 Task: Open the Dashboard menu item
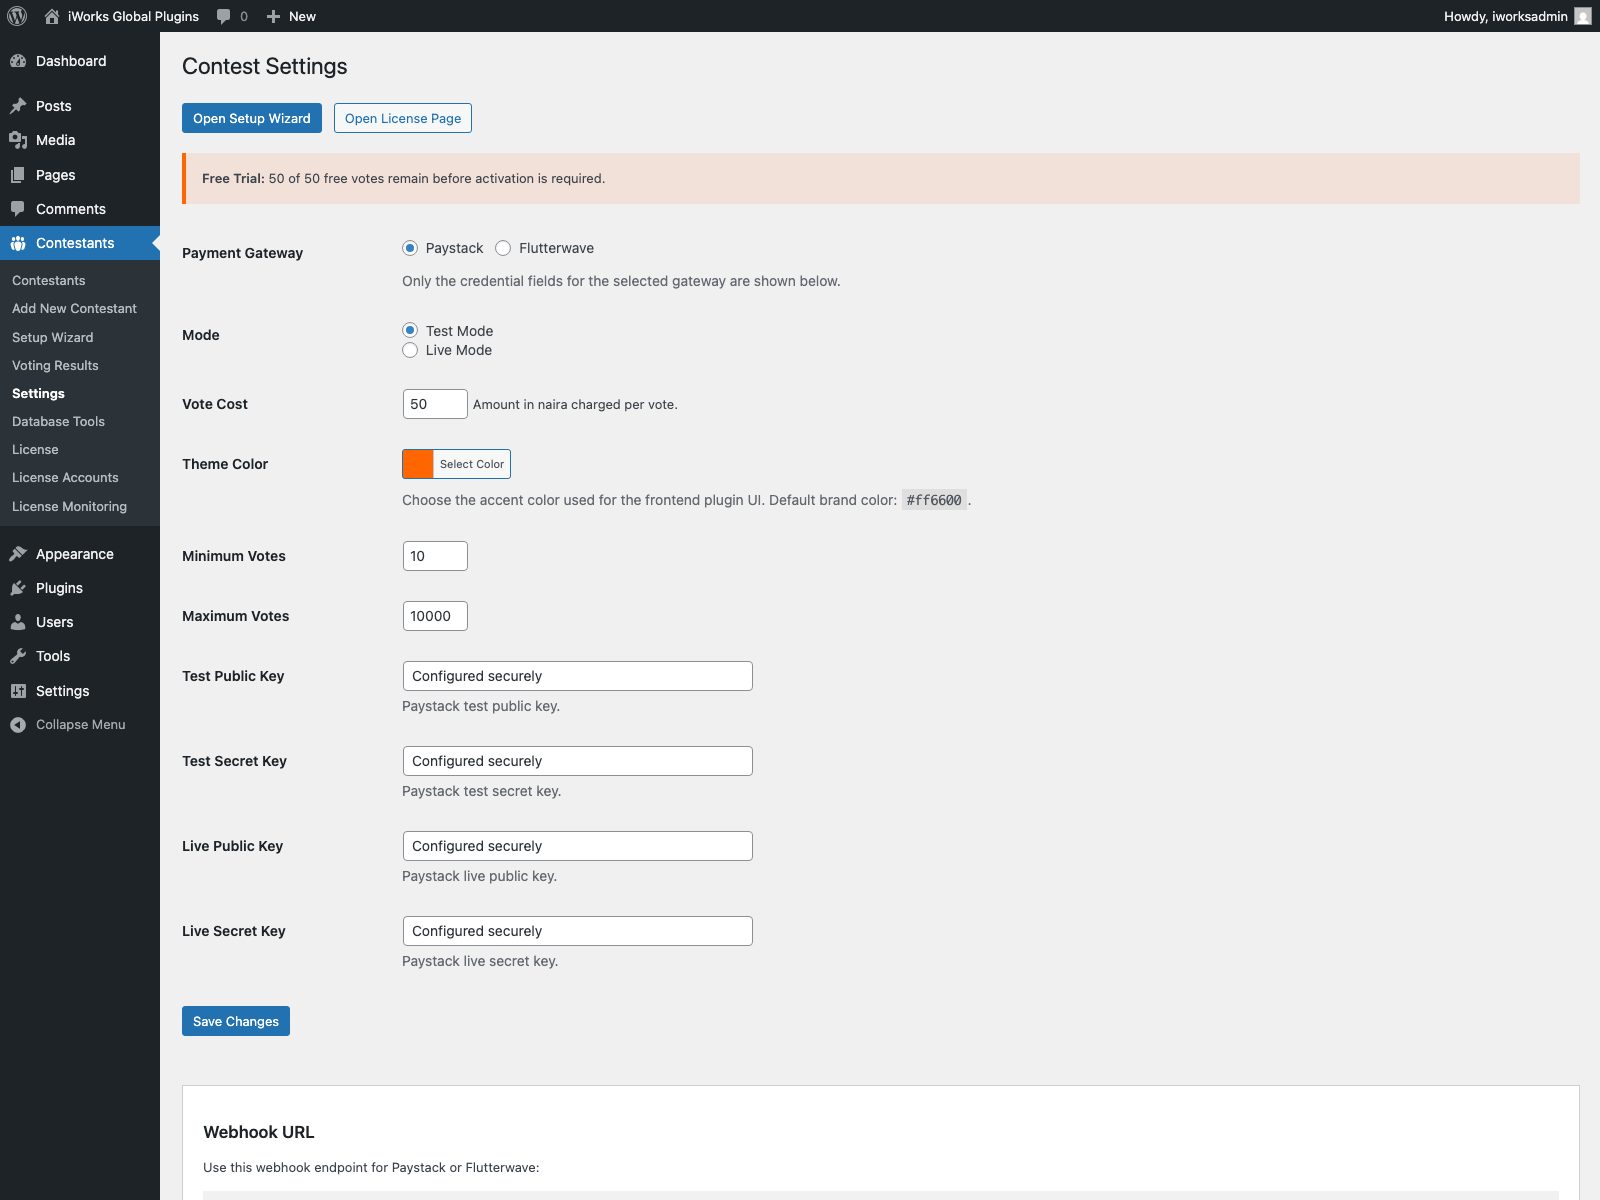[80, 61]
